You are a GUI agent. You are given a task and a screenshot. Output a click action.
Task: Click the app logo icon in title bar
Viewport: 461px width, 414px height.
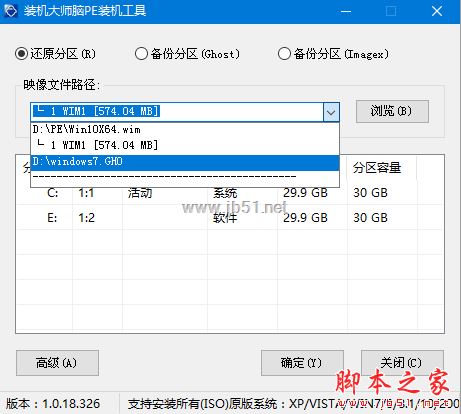tap(10, 10)
